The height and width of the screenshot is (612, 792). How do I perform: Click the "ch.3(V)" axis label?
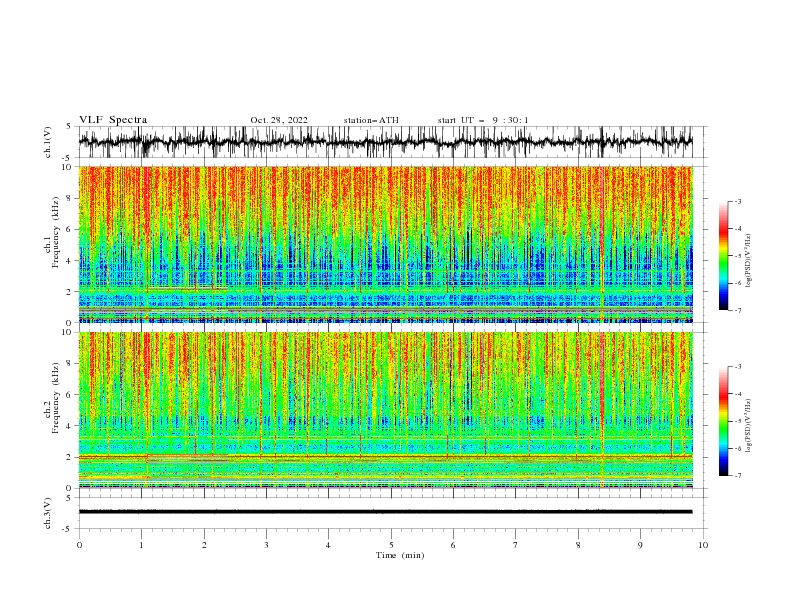click(48, 513)
